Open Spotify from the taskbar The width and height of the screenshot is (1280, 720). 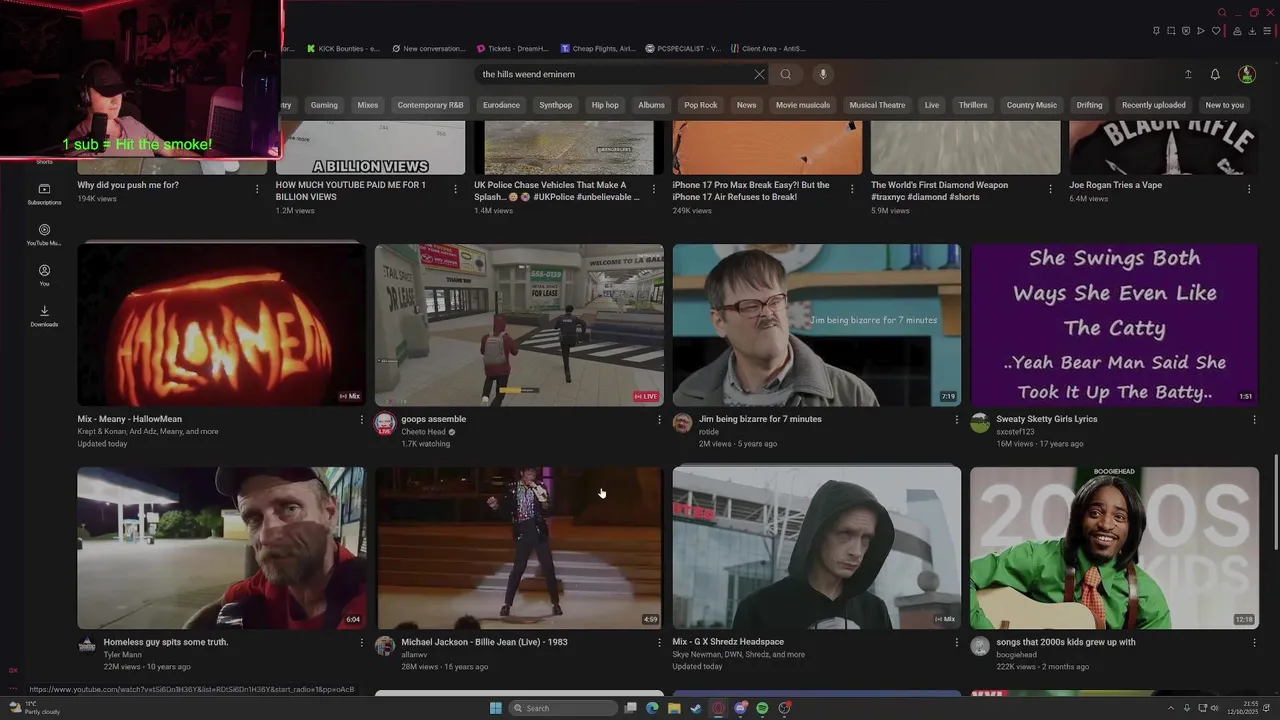pos(762,708)
